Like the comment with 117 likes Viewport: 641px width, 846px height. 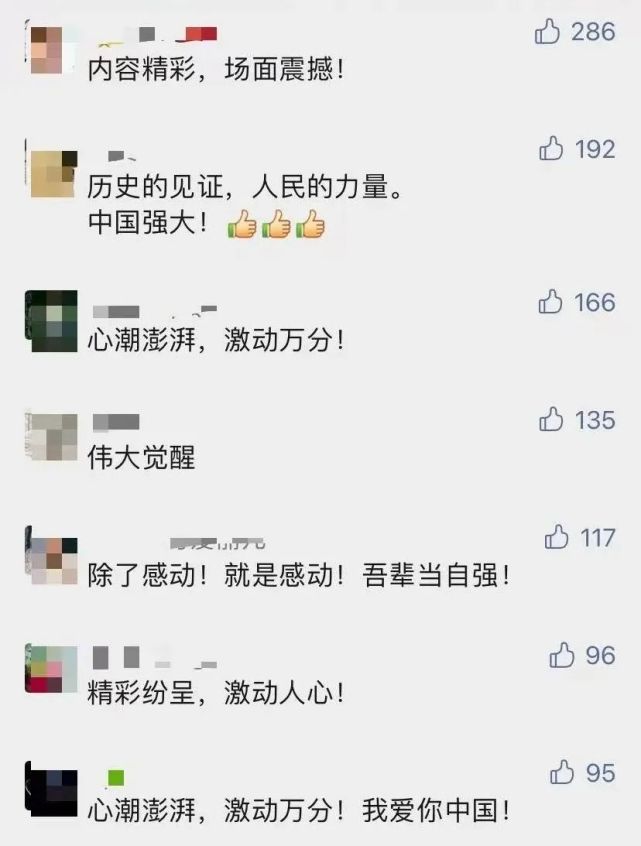click(556, 537)
